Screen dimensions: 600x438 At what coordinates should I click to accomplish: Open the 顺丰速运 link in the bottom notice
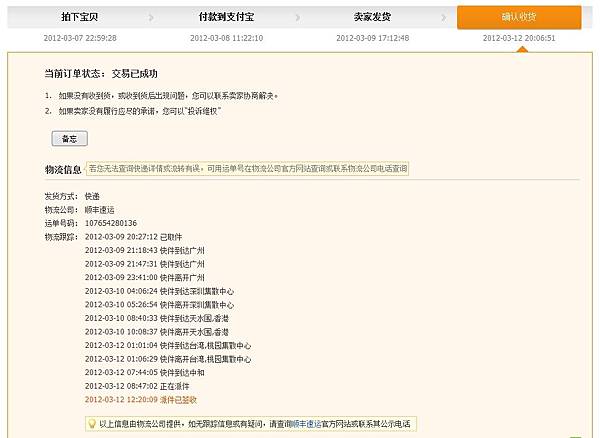point(306,424)
